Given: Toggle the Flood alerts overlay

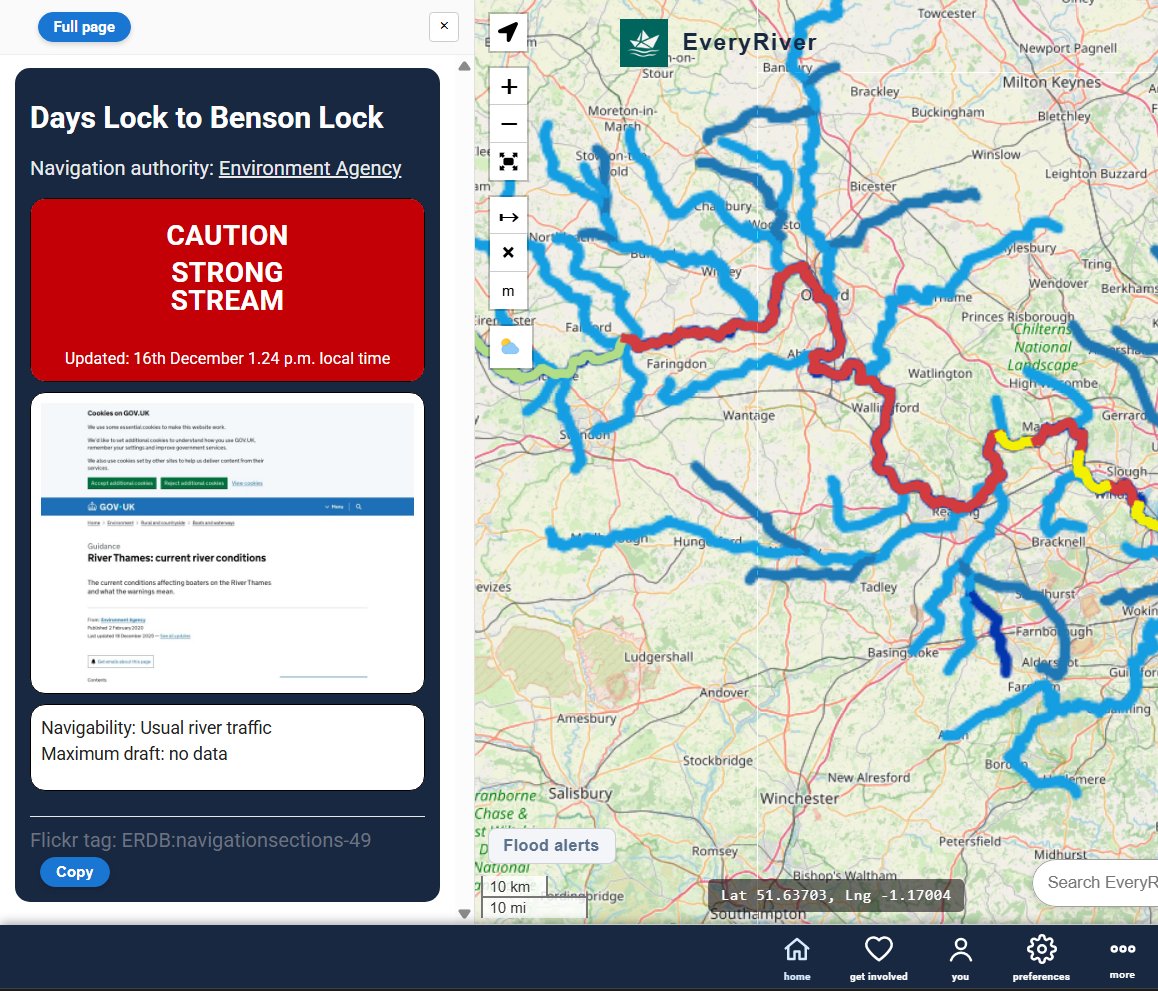Looking at the screenshot, I should [551, 846].
